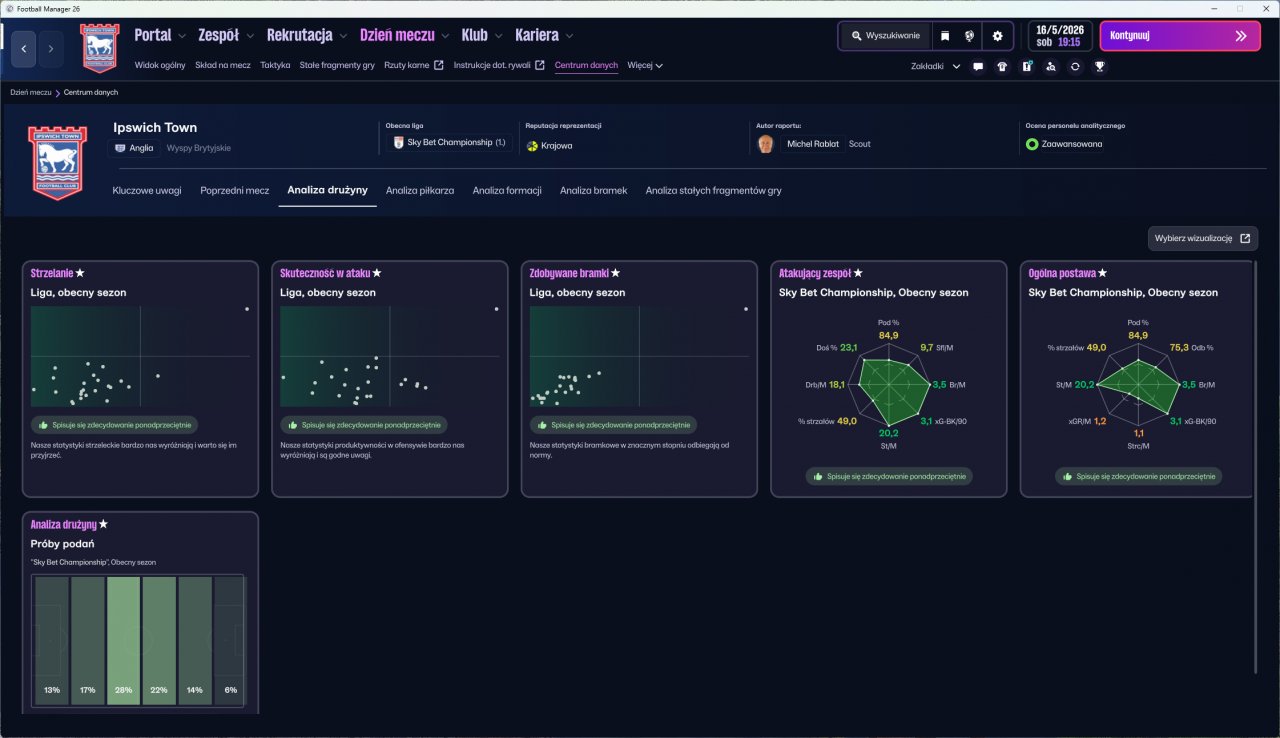Go back with the left arrow button
1280x738 pixels.
pos(24,48)
